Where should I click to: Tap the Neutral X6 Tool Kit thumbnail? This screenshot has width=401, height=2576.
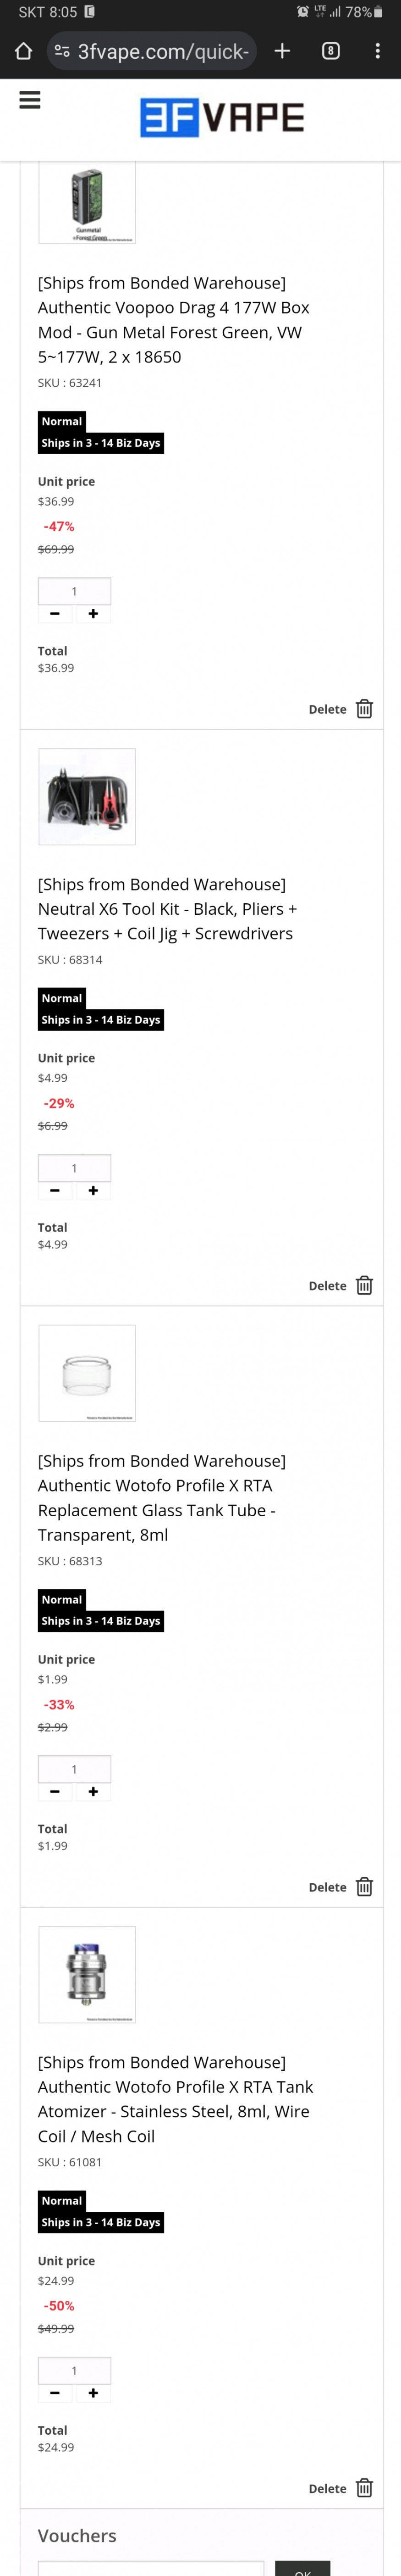87,797
